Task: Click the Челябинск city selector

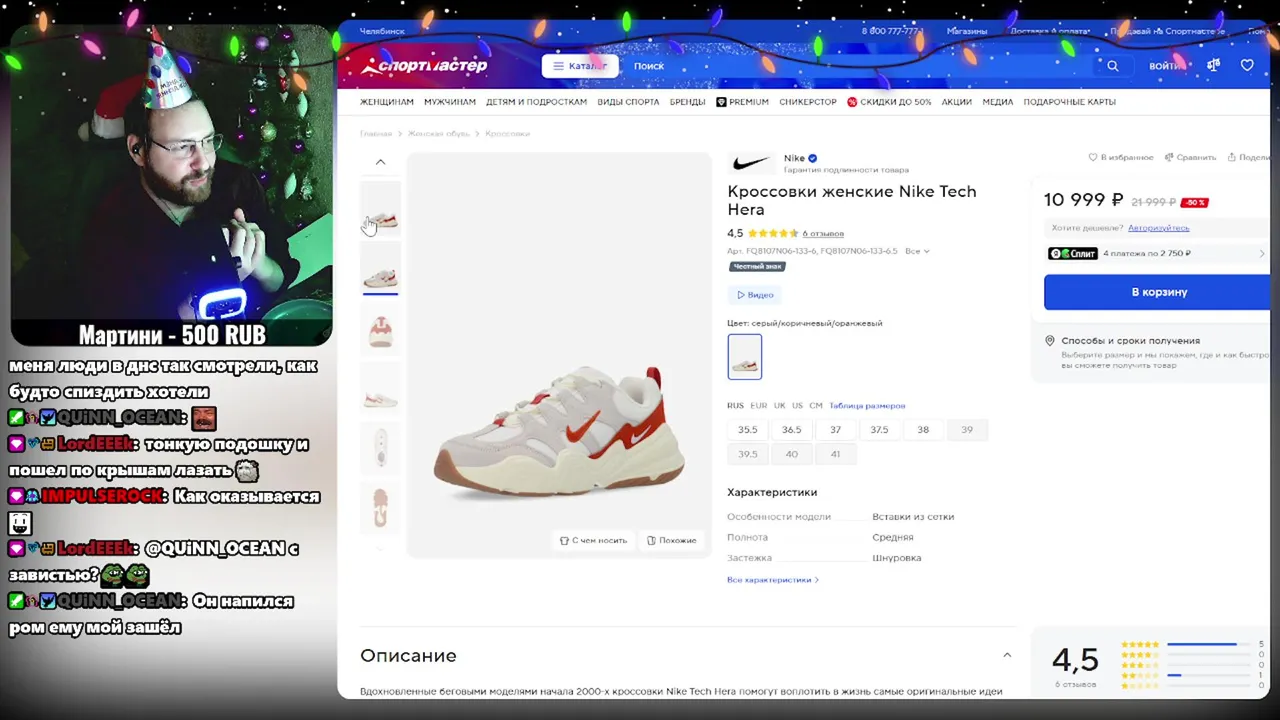Action: point(382,31)
